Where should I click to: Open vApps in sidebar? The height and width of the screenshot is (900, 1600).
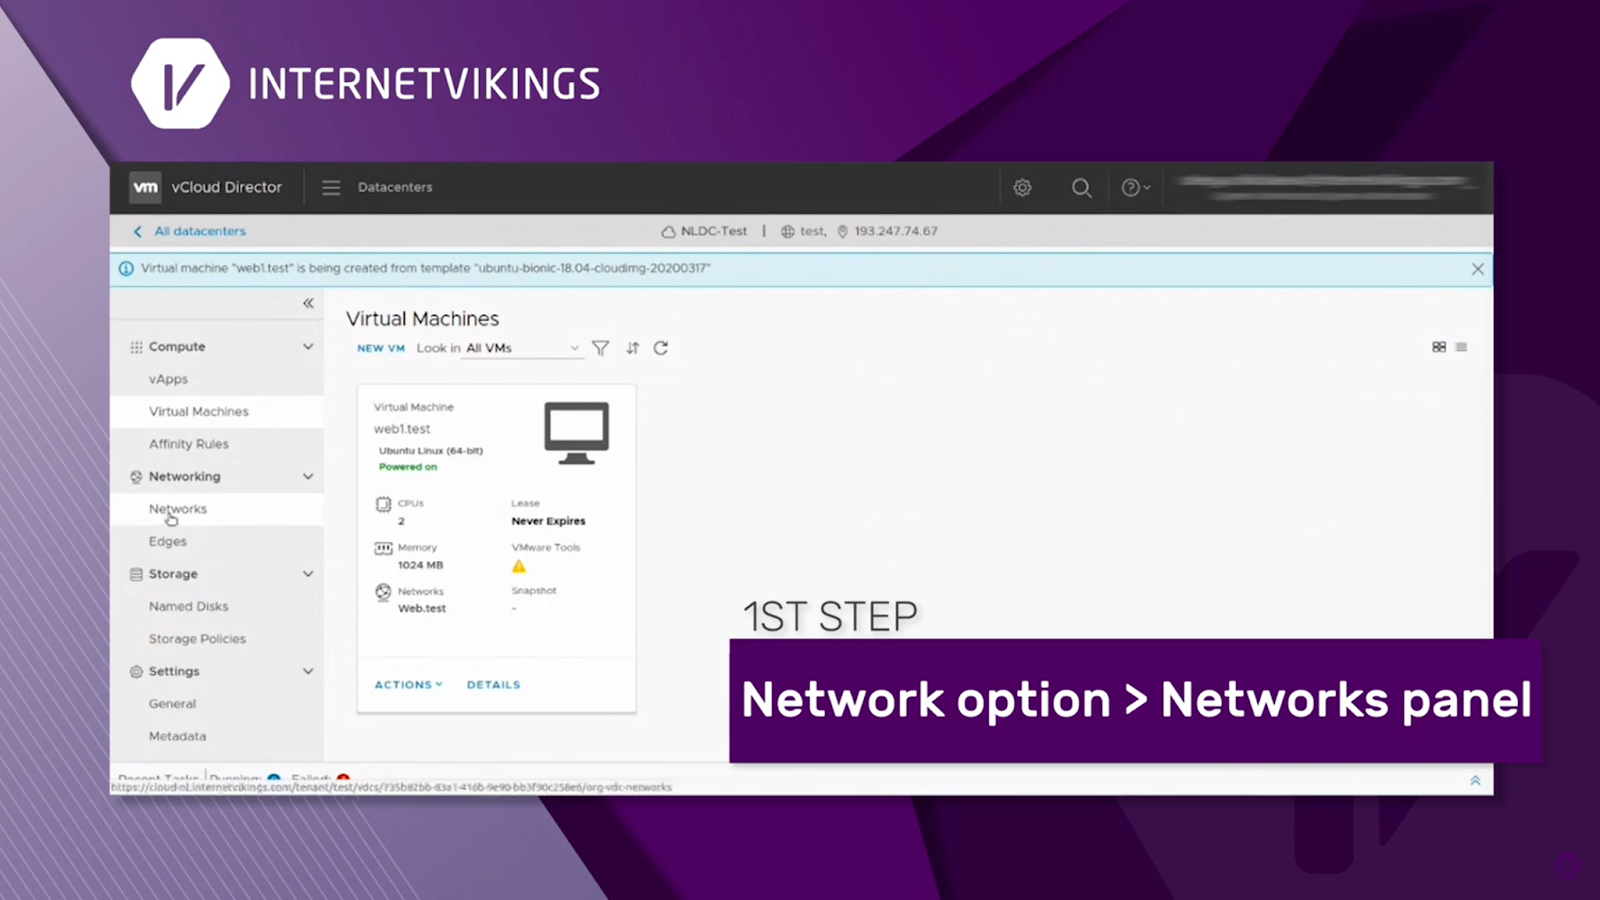[x=168, y=379]
